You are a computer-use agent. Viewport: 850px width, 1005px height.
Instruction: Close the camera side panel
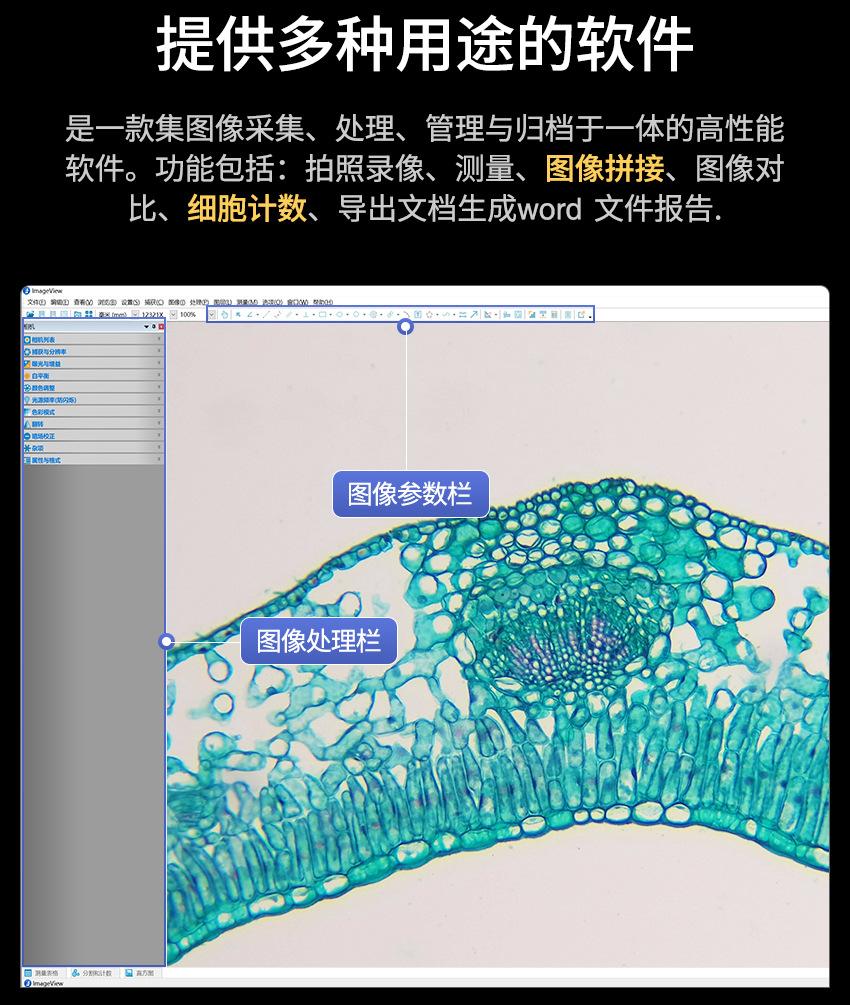pyautogui.click(x=161, y=326)
